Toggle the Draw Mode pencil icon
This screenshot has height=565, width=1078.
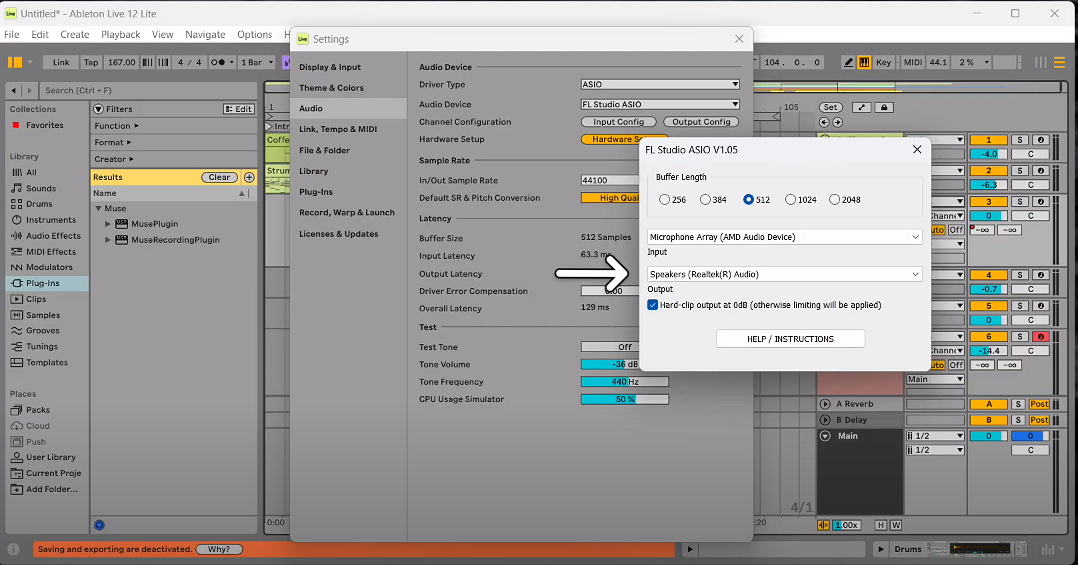(x=848, y=63)
